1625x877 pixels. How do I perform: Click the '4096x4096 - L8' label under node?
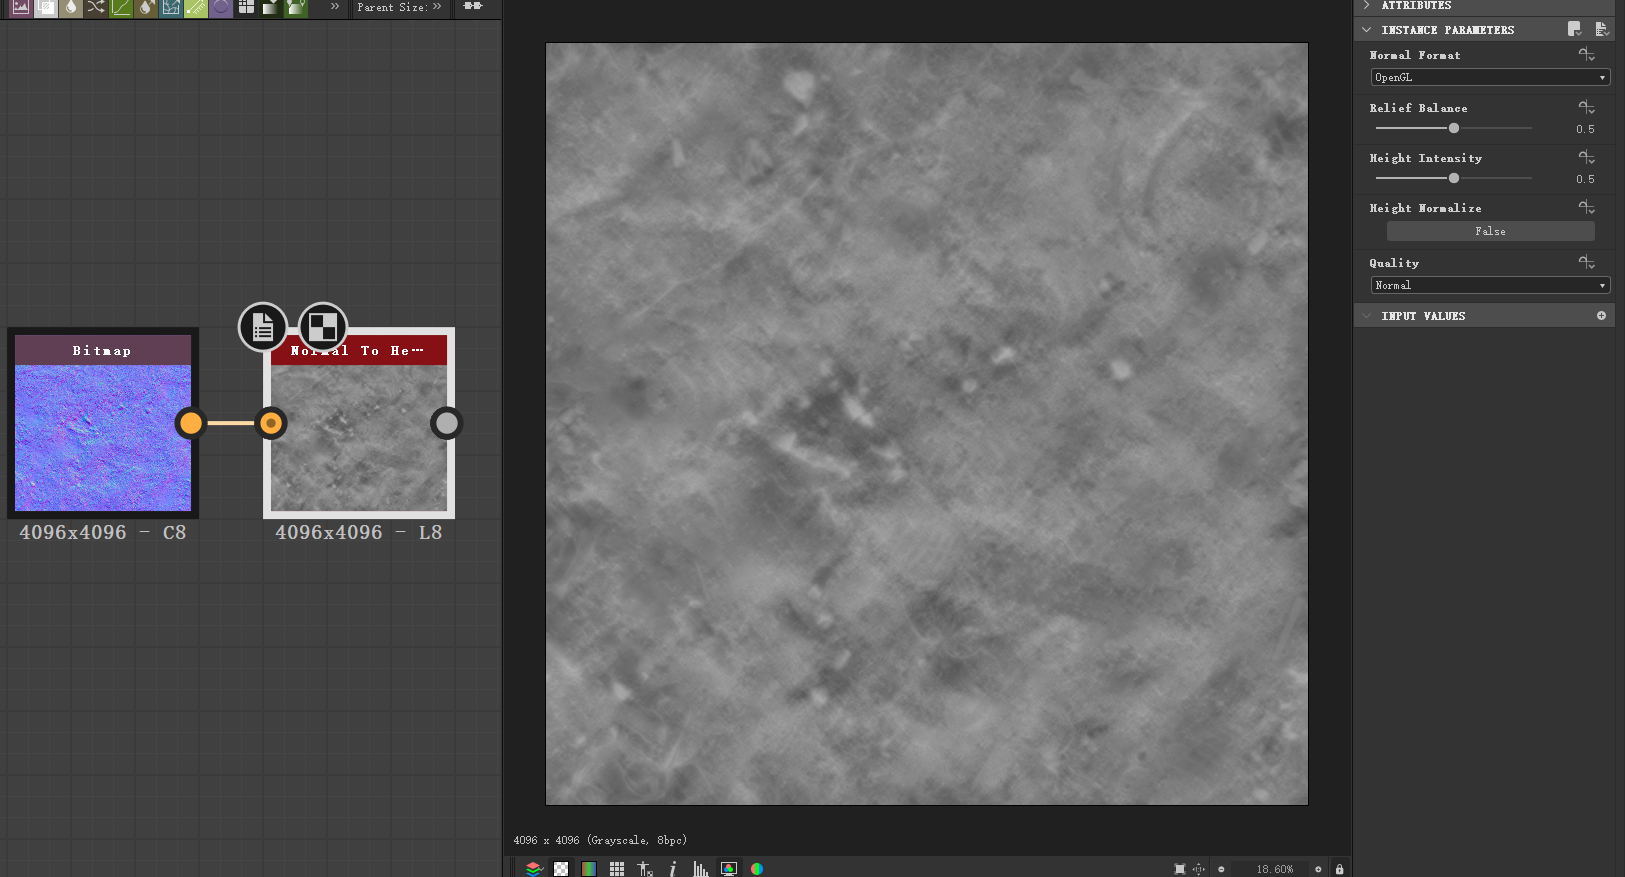(359, 532)
